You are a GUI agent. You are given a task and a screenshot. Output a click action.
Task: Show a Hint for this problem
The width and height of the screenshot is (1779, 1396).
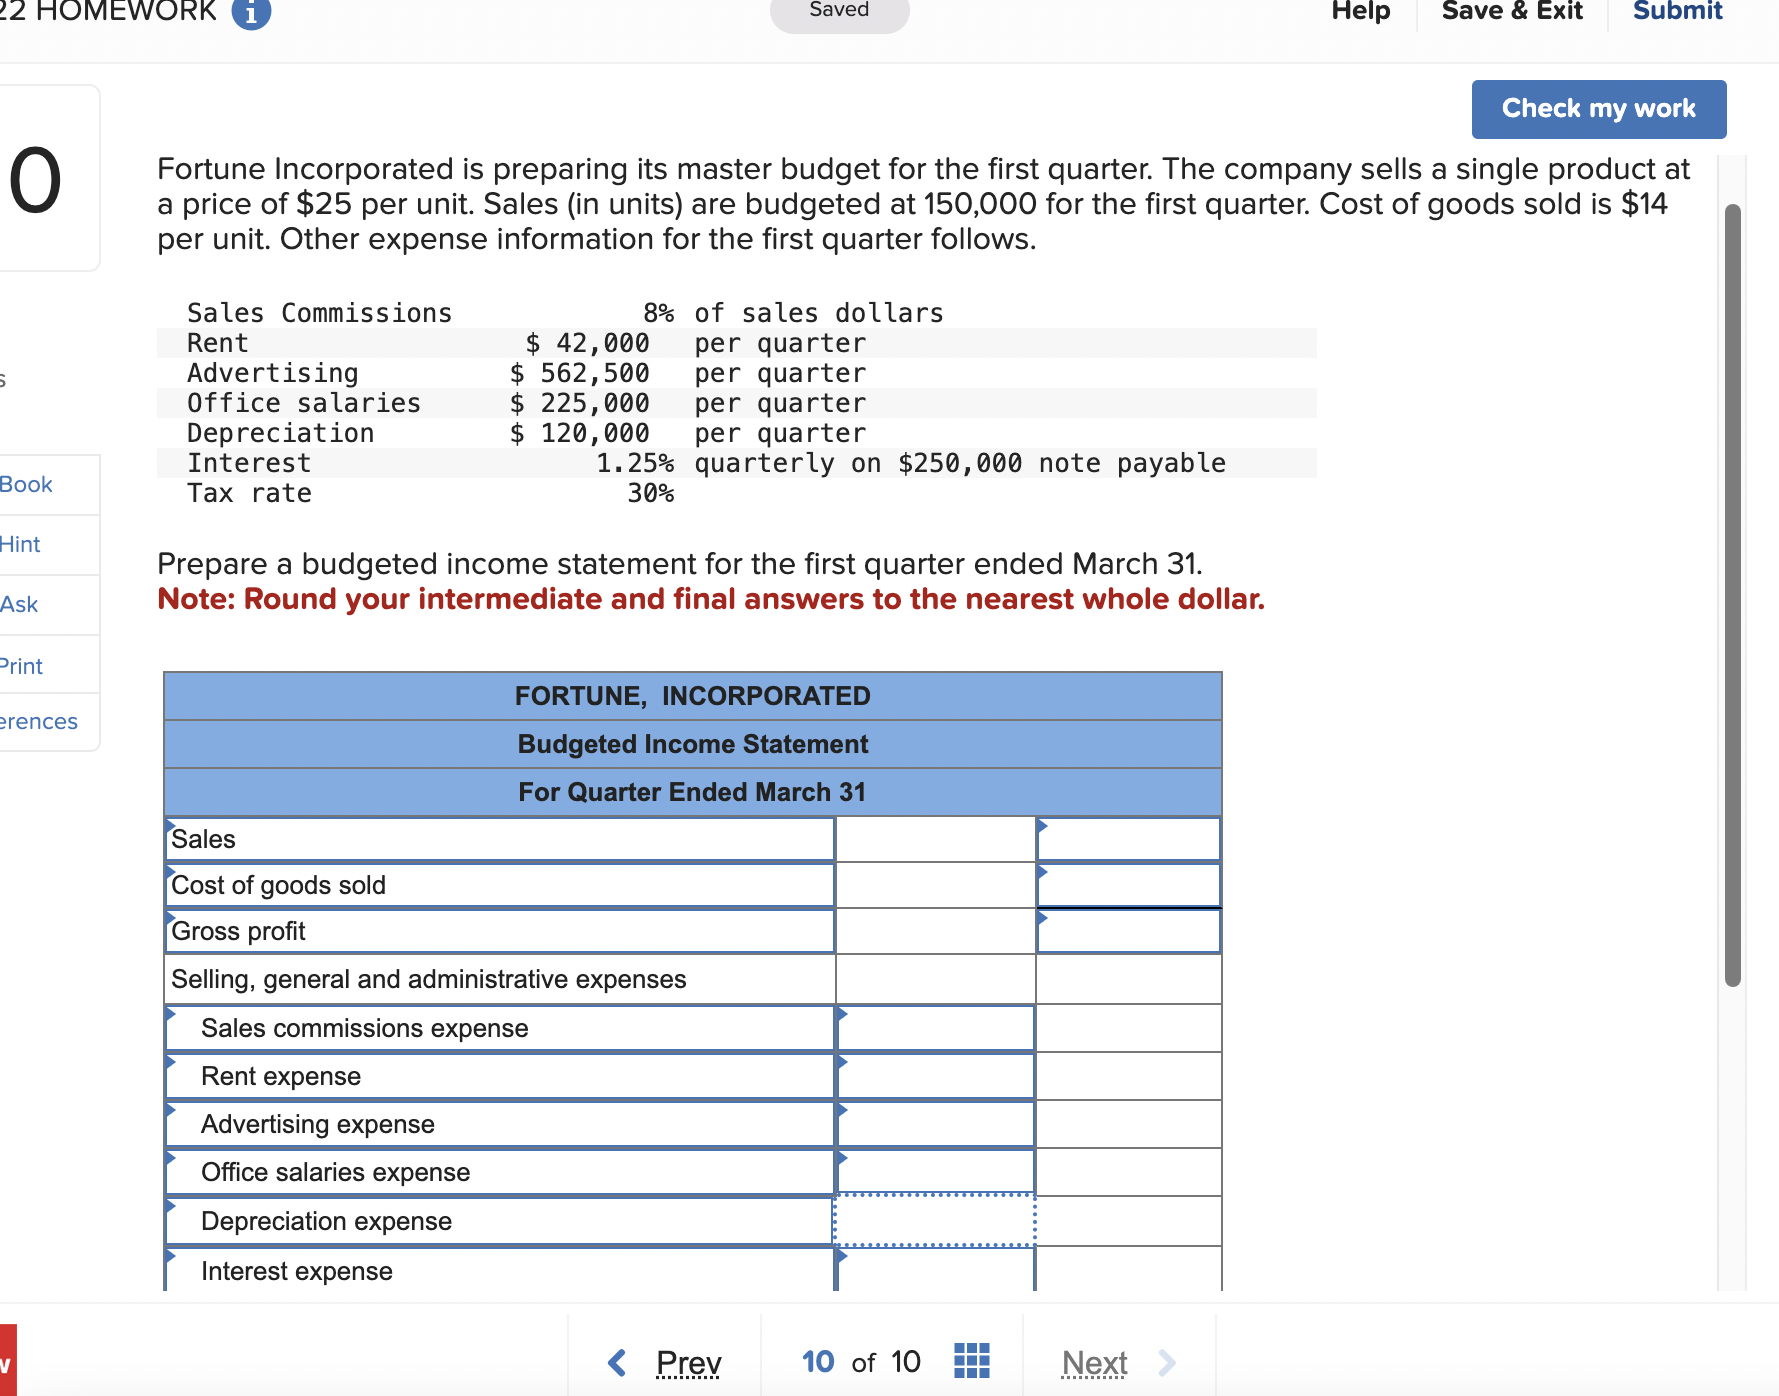19,544
